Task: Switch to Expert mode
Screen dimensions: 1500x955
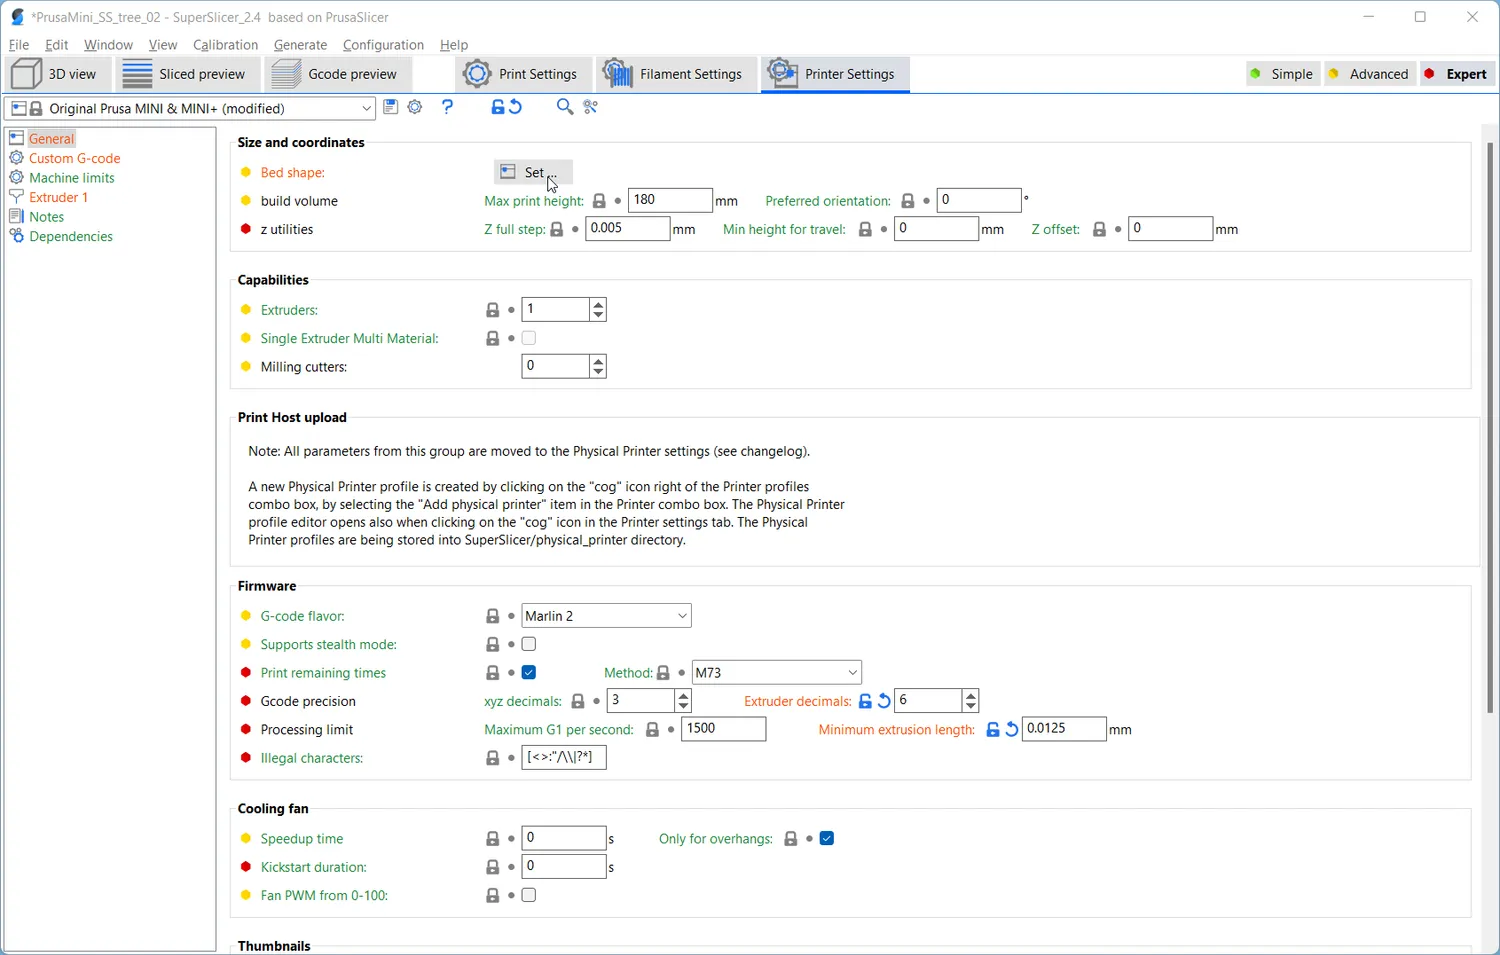Action: [x=1457, y=74]
